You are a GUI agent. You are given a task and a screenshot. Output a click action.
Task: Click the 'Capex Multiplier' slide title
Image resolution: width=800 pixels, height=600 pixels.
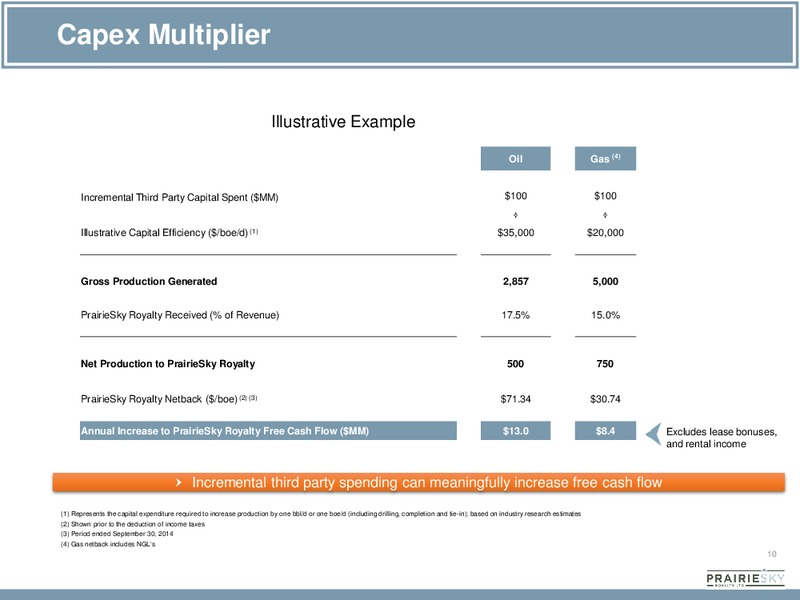(163, 35)
